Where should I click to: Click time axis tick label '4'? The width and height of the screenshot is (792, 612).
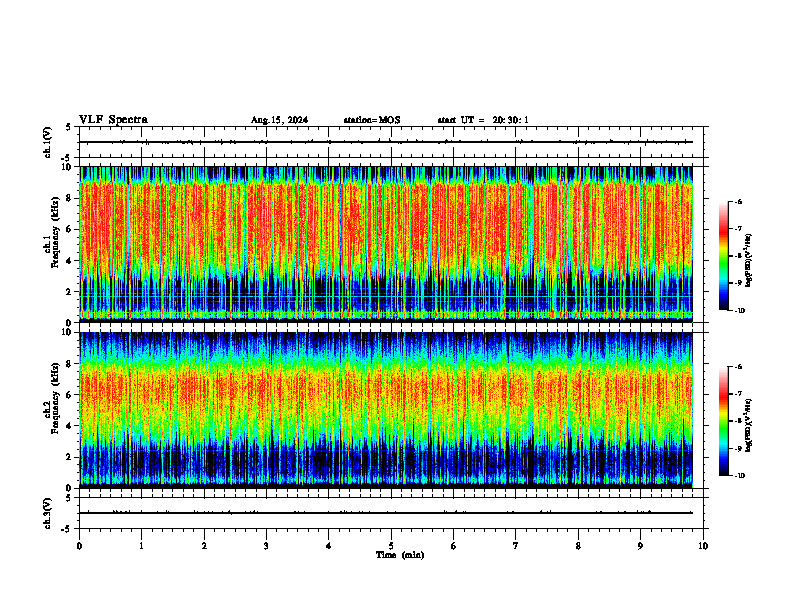(329, 546)
